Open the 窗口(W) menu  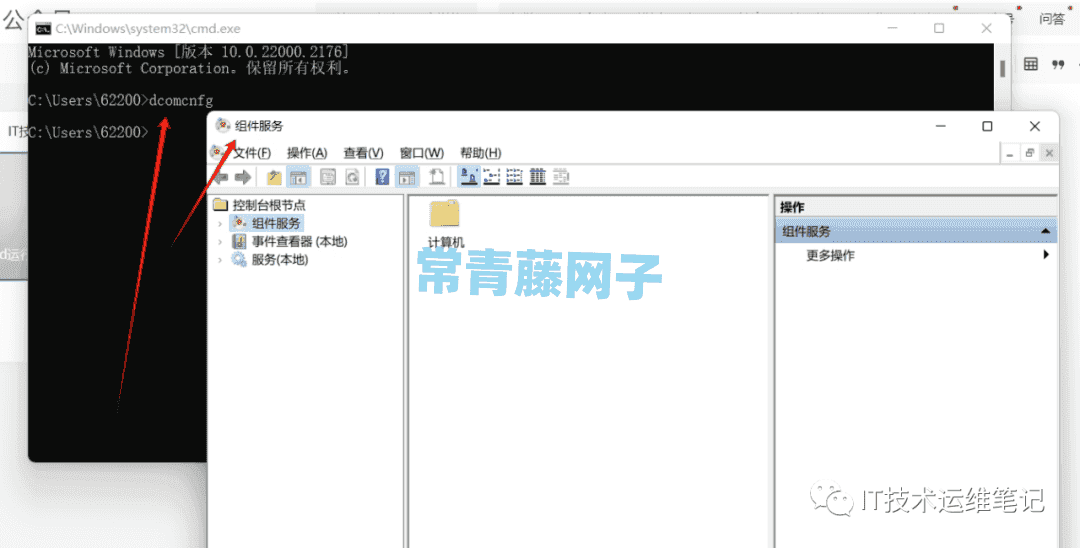[422, 153]
